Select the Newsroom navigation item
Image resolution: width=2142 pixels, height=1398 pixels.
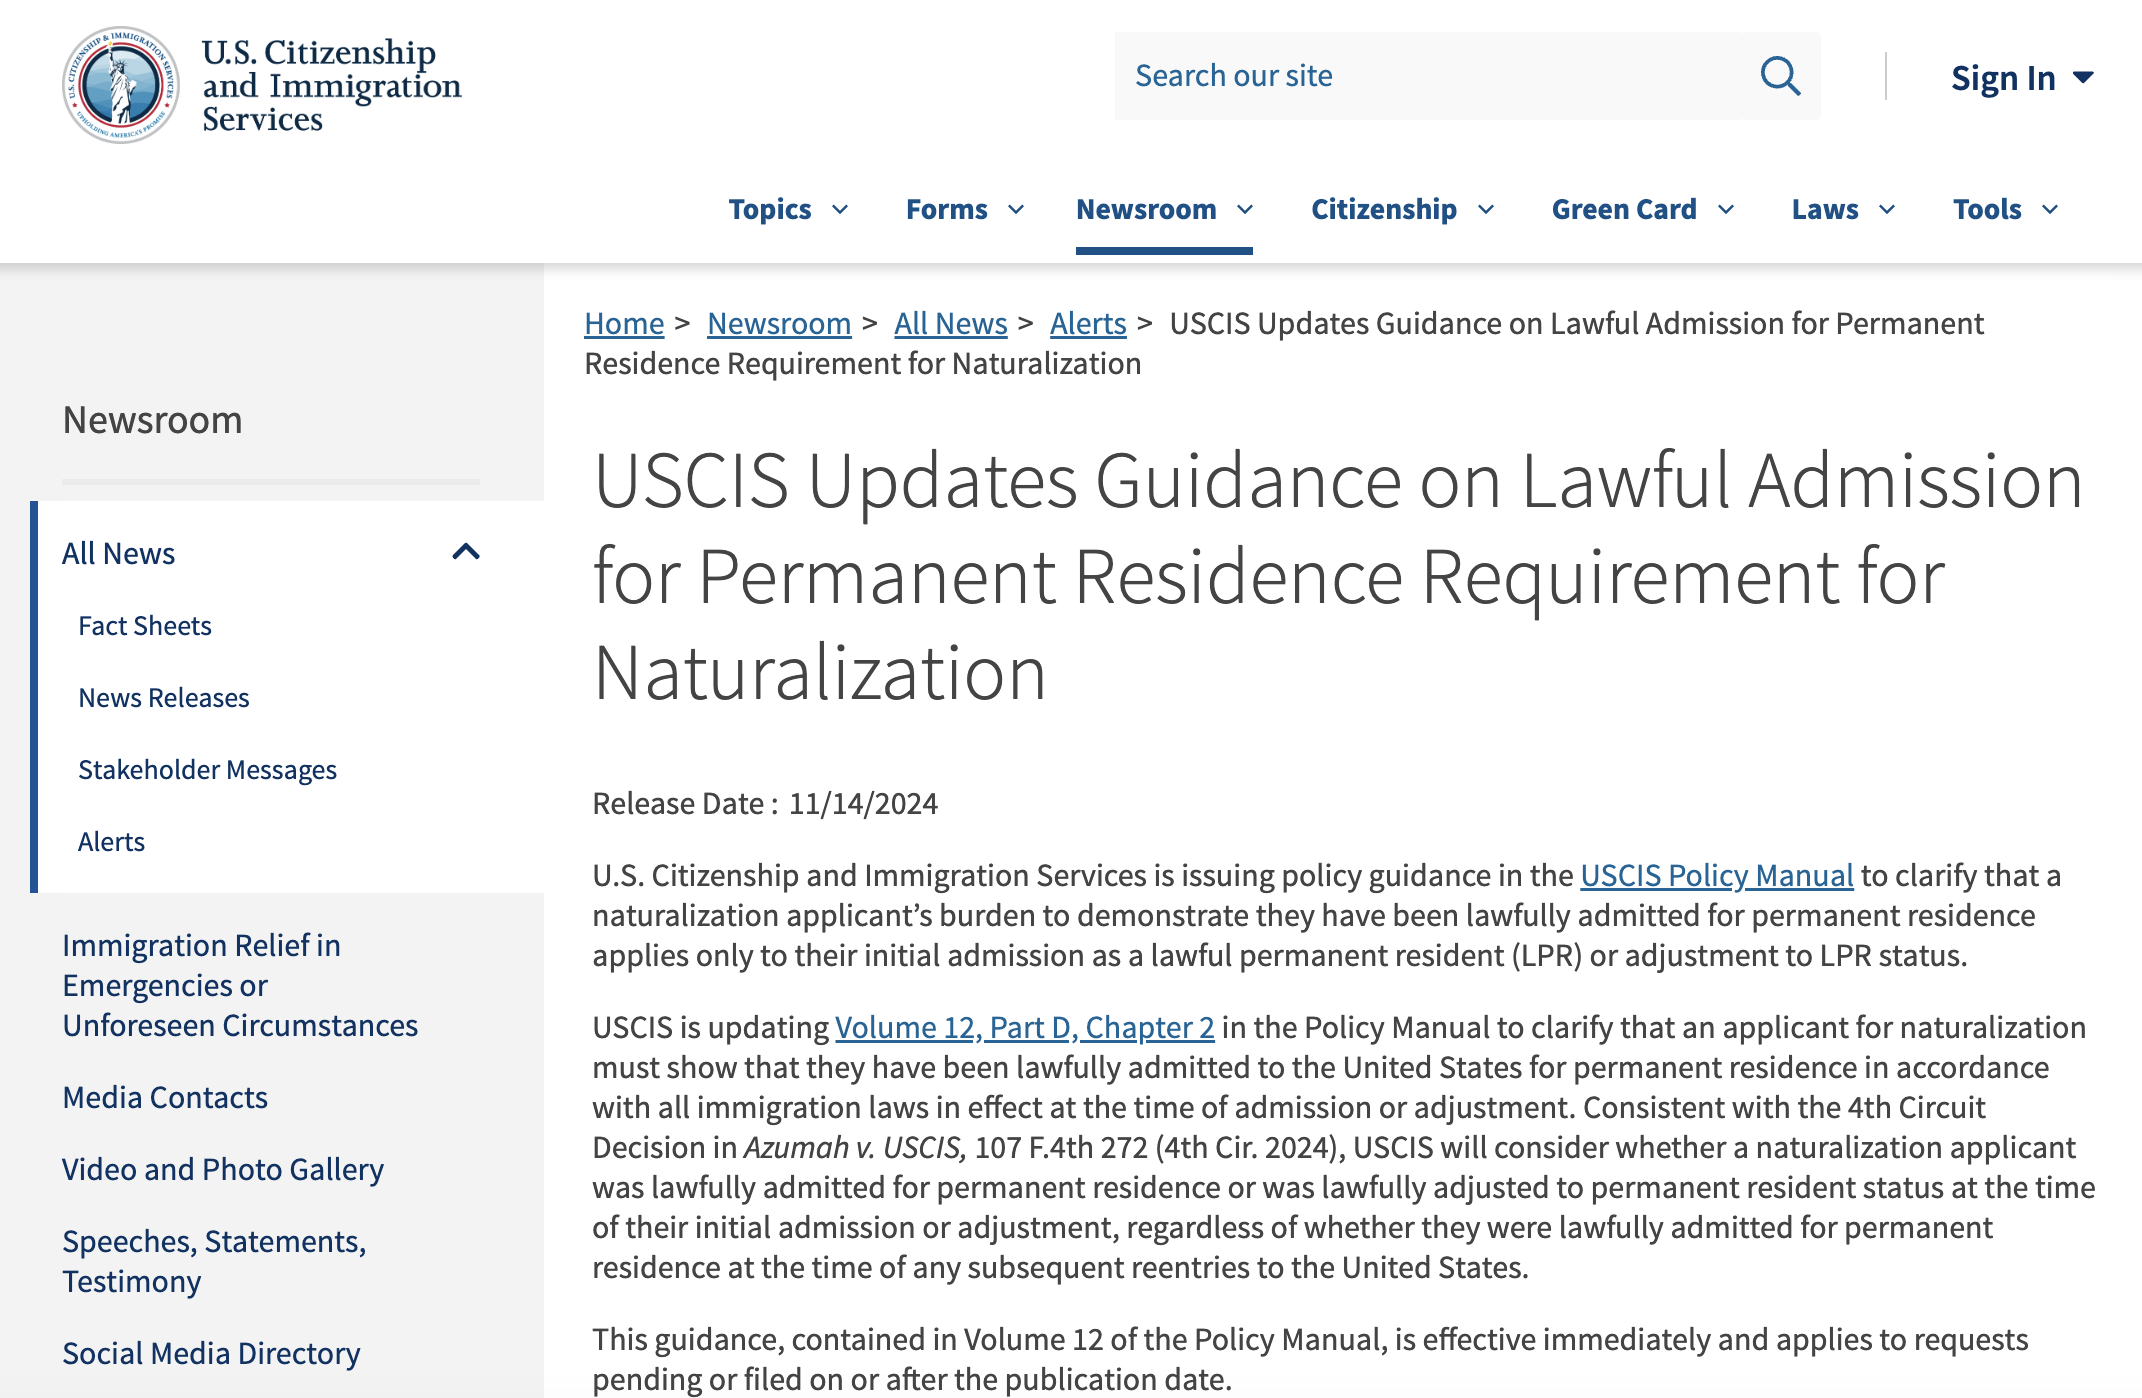(1146, 209)
